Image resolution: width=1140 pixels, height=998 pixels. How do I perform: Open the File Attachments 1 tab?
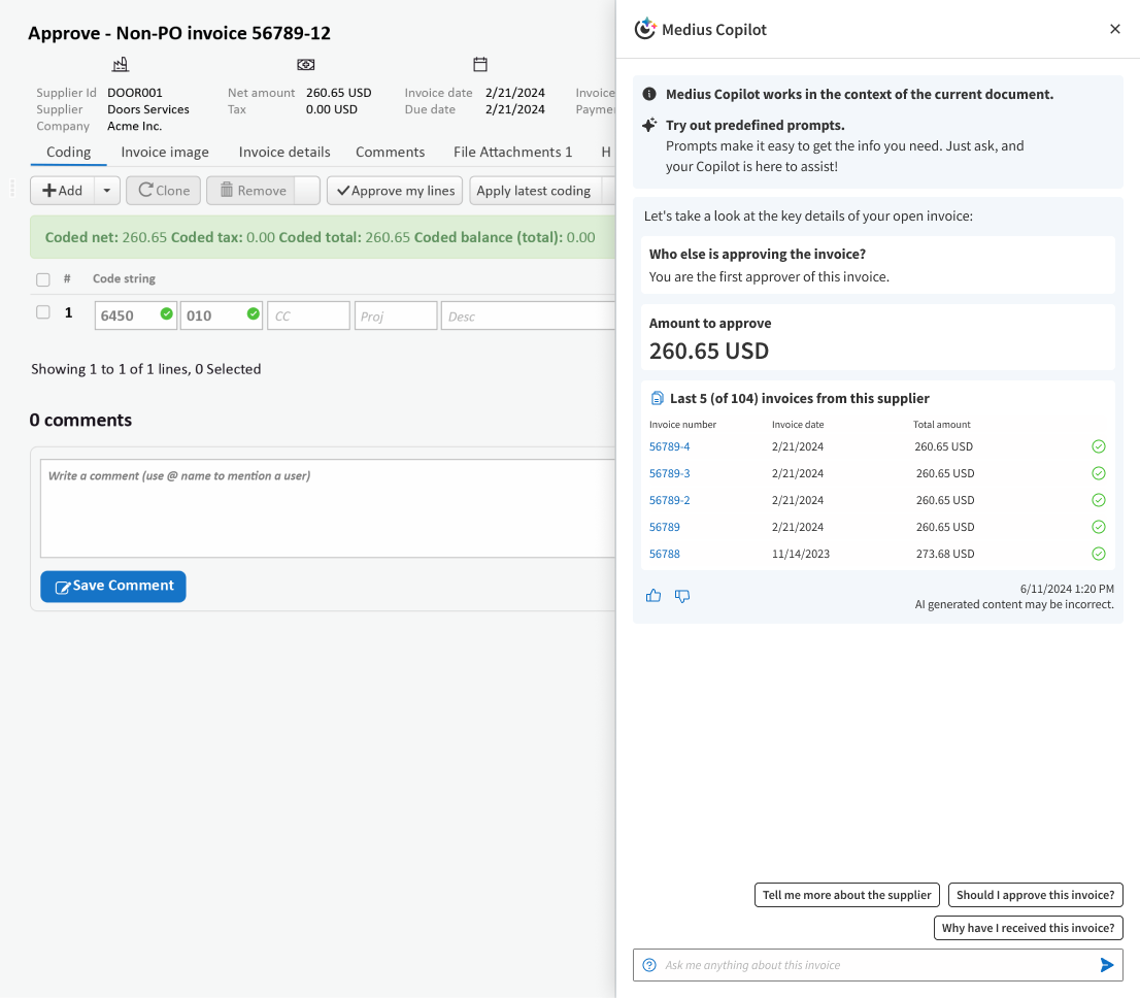(x=513, y=152)
